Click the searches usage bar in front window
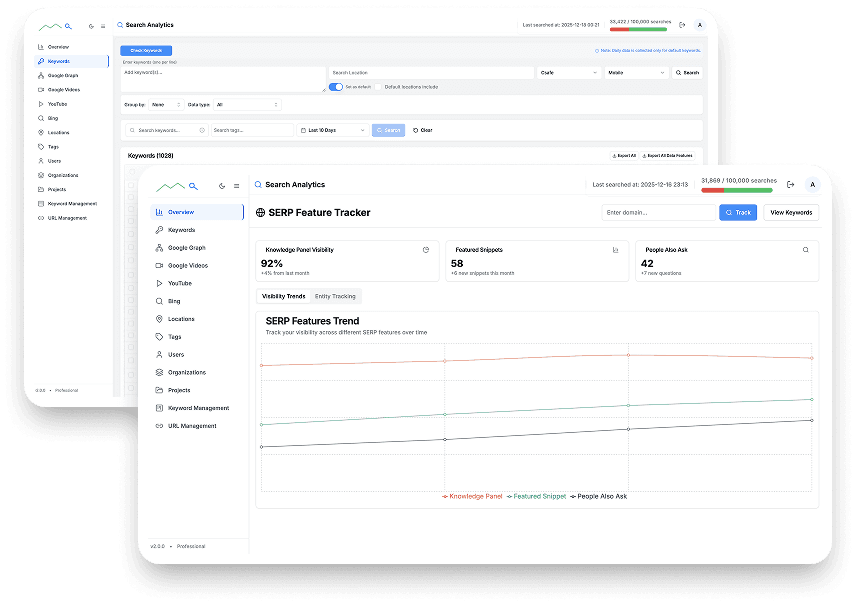Screen dimensions: 856x604 (737, 189)
